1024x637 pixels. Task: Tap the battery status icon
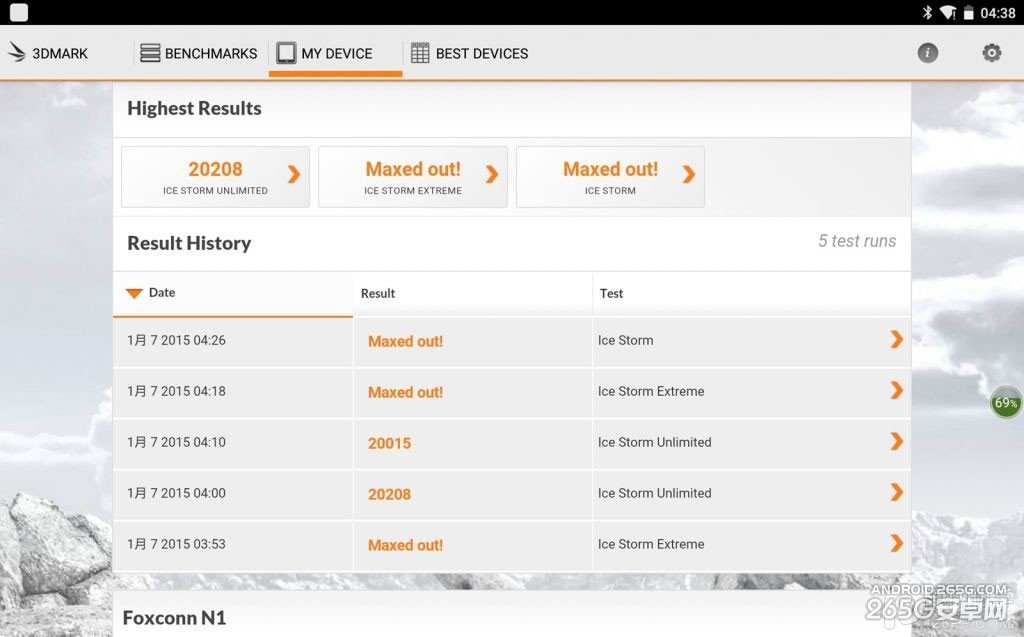coord(968,13)
